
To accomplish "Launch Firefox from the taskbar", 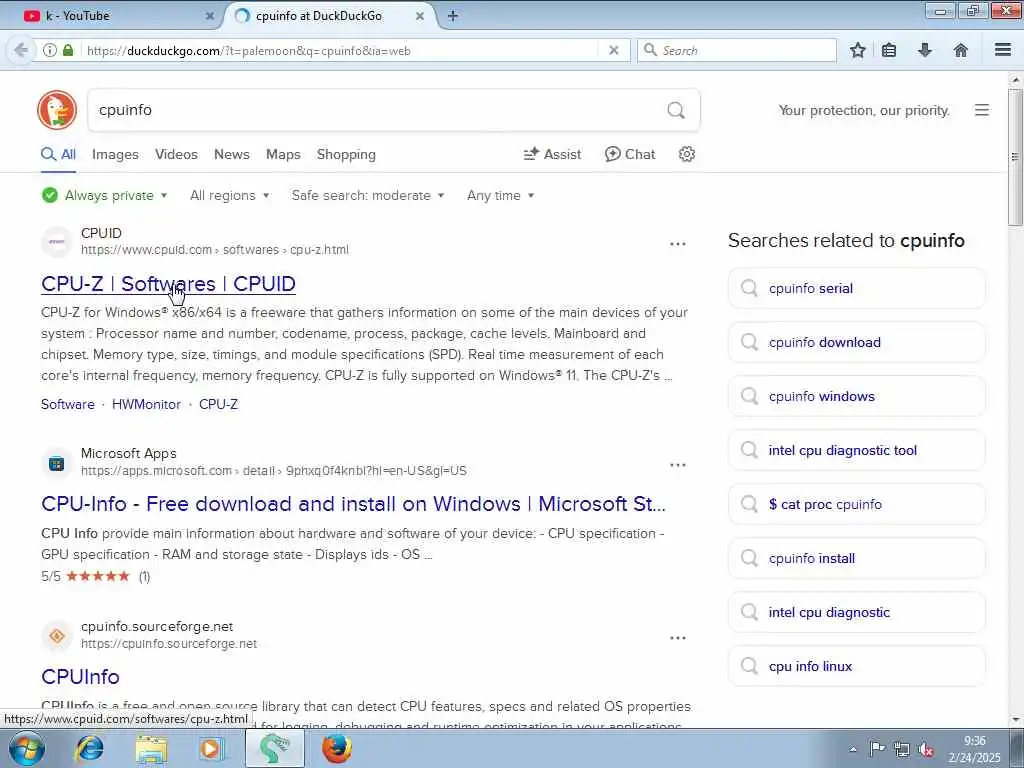I will click(x=336, y=748).
